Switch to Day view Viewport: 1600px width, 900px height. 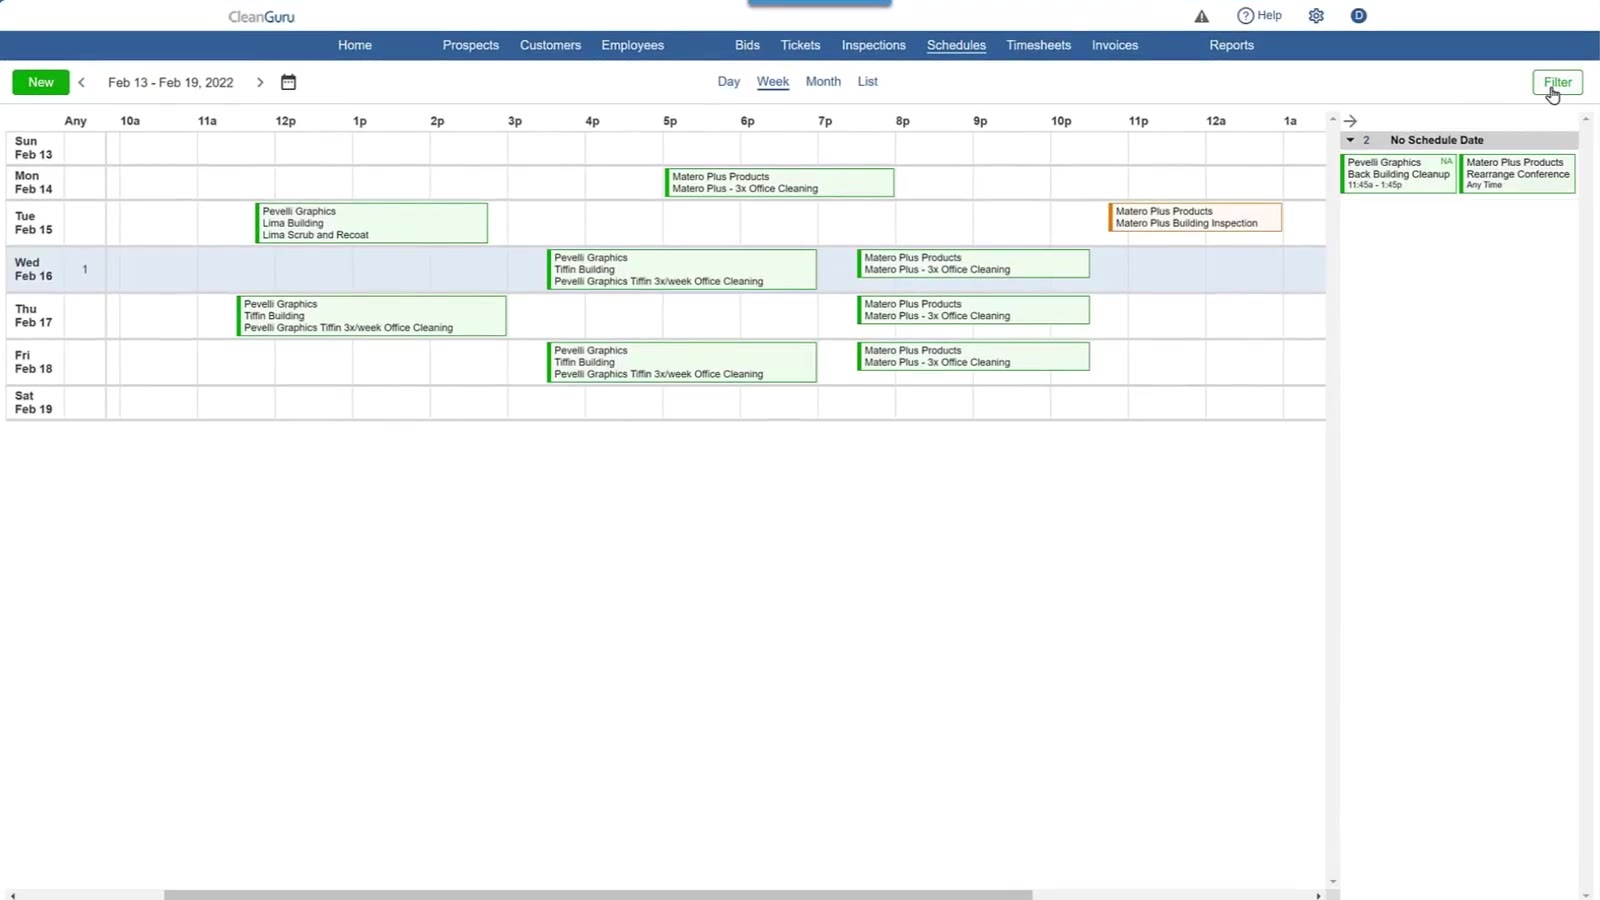click(728, 81)
